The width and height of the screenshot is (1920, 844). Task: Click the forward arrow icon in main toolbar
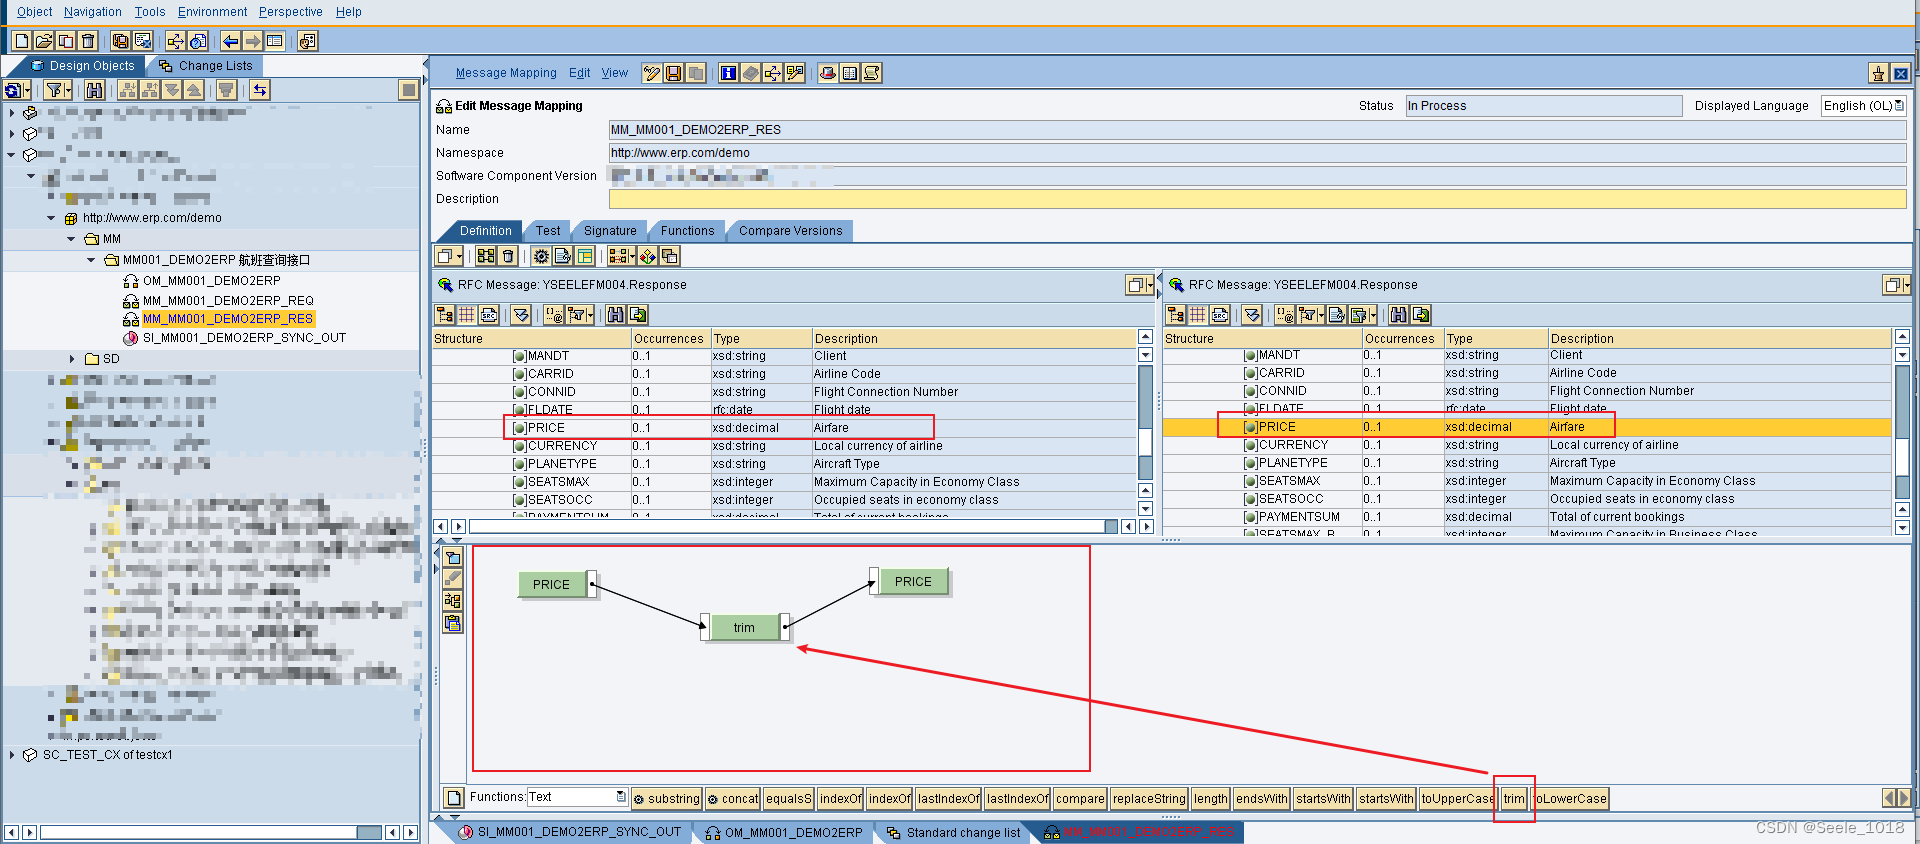click(x=253, y=41)
